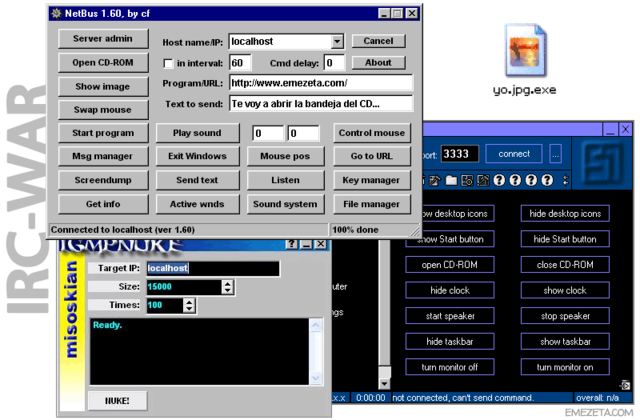Click the connect button in blue window

514,154
